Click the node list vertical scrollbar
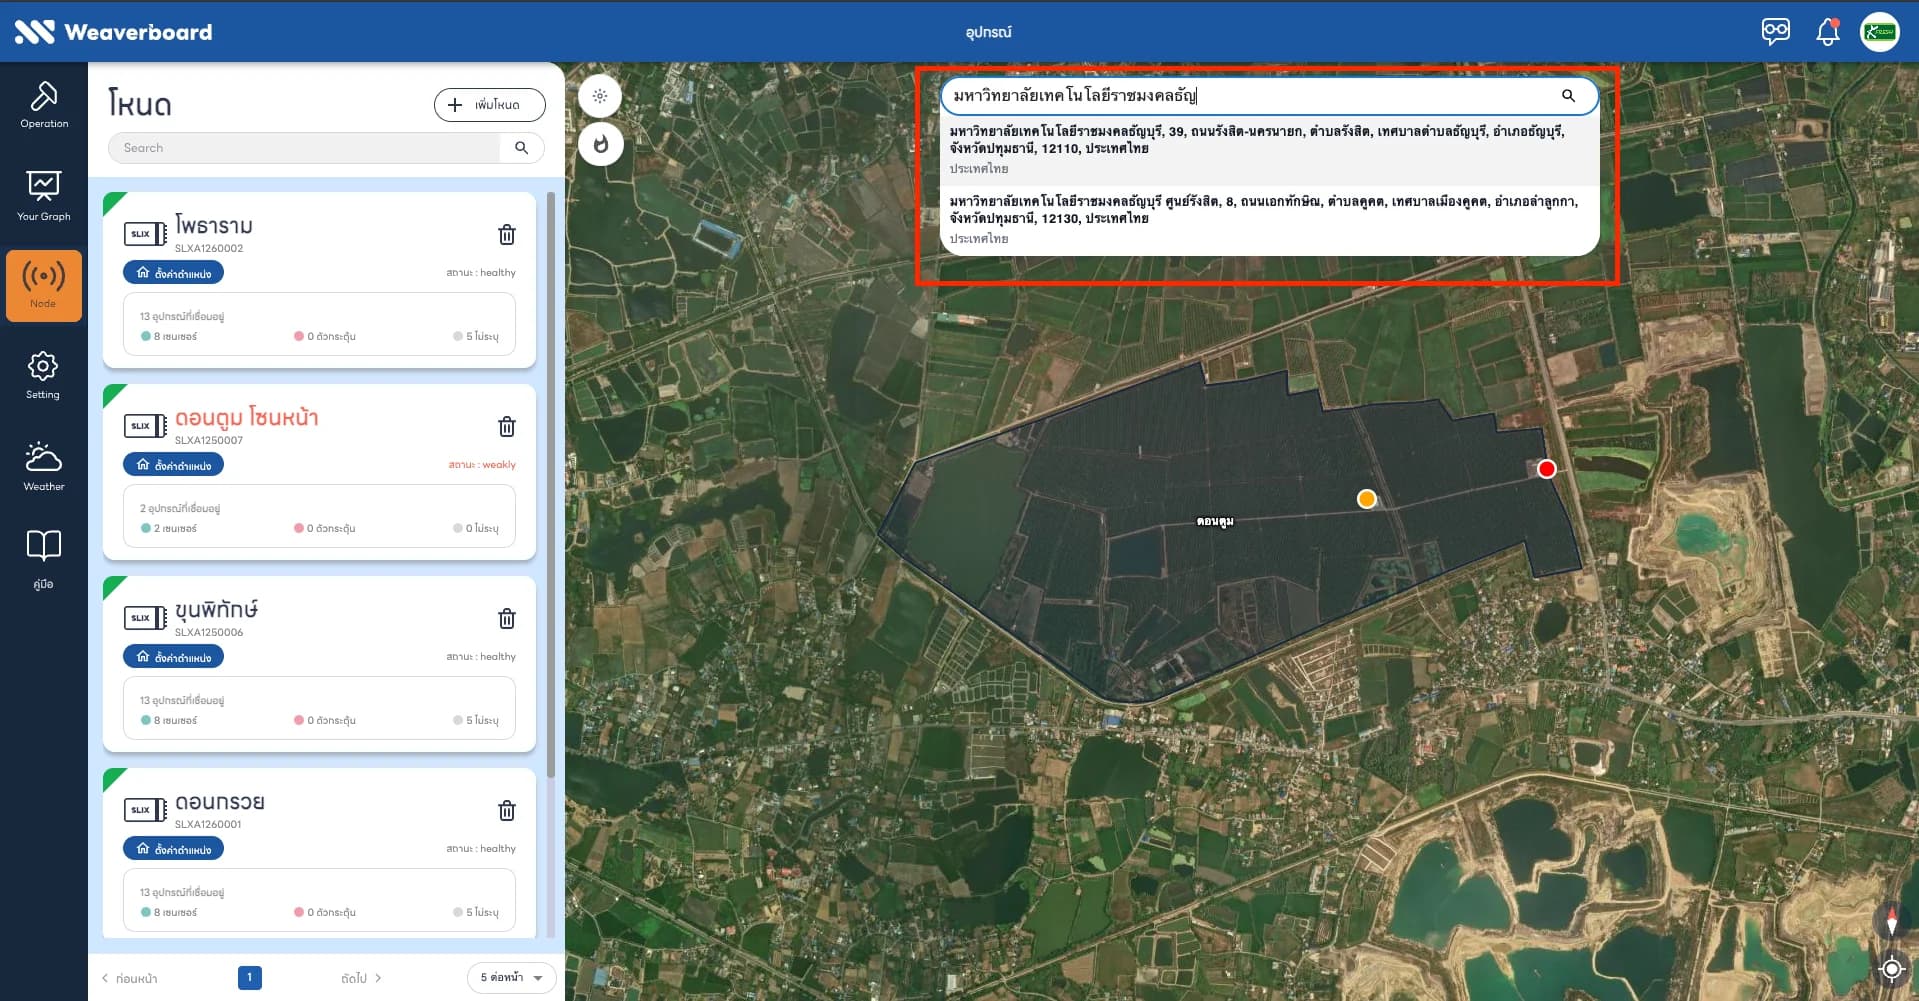The image size is (1919, 1001). click(551, 485)
